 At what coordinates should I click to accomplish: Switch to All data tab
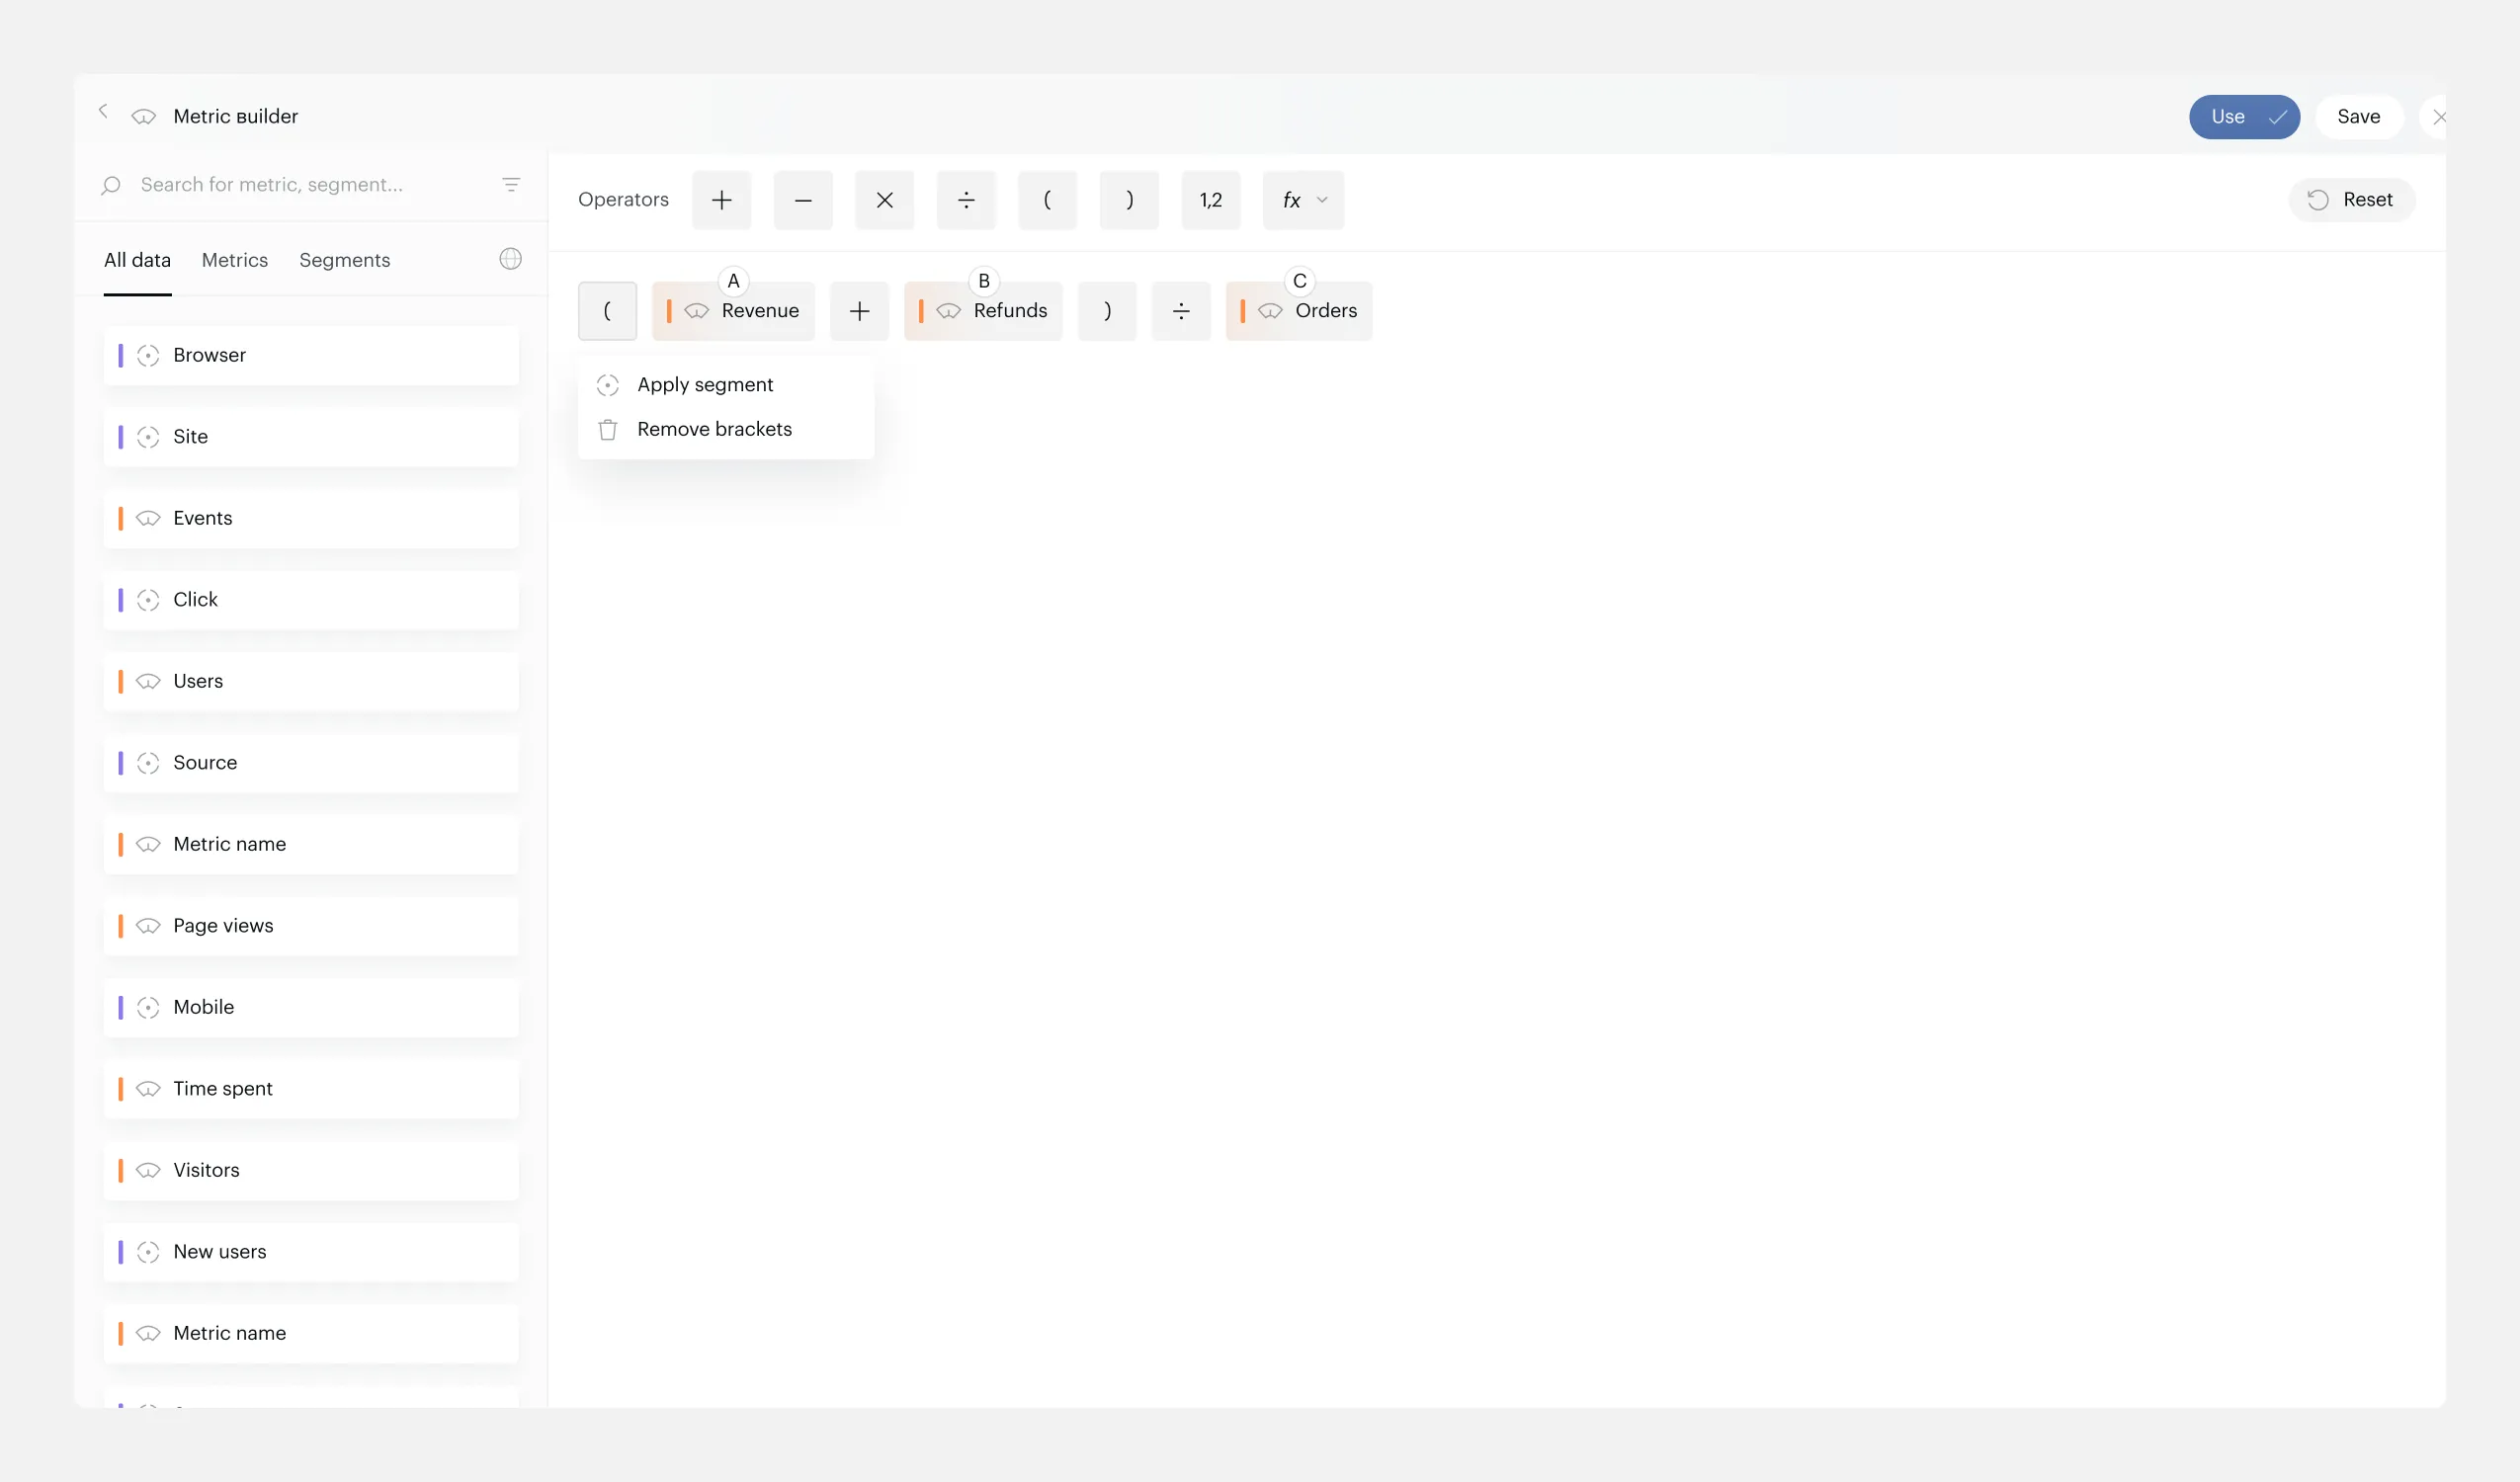click(x=137, y=260)
